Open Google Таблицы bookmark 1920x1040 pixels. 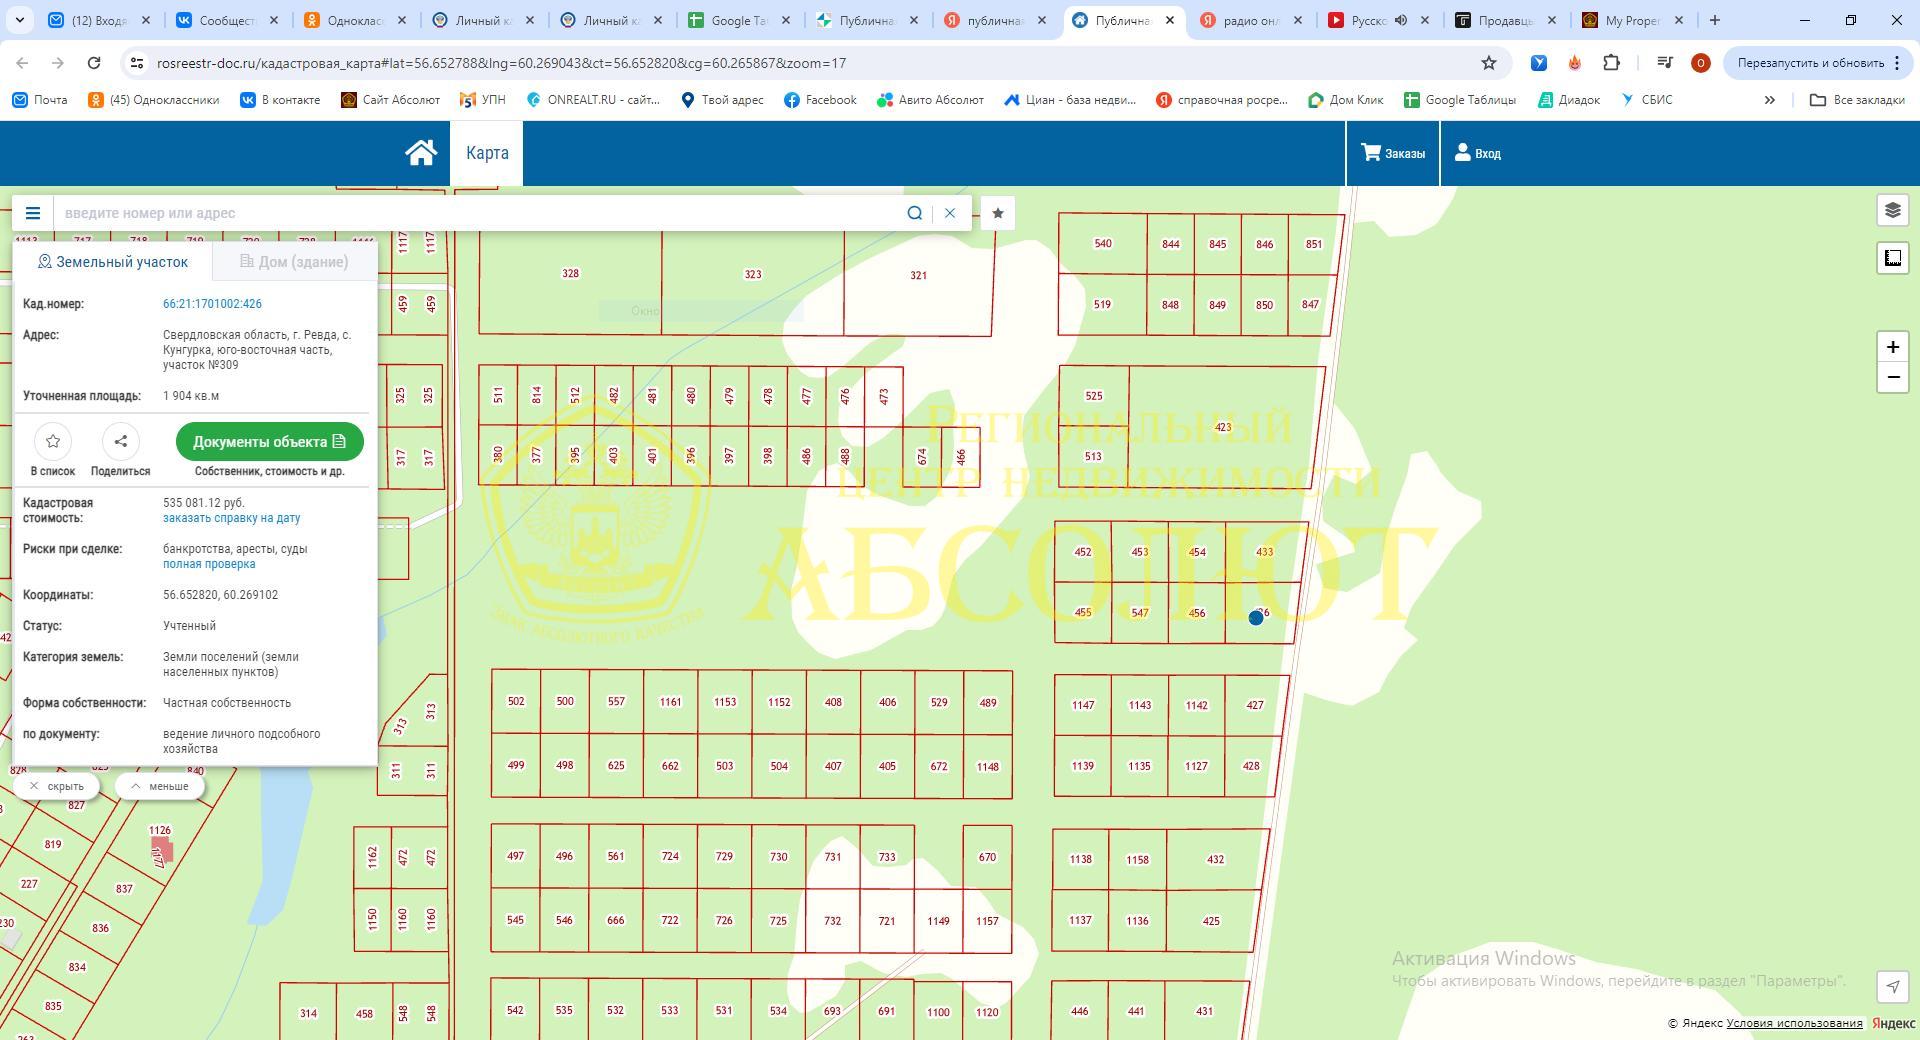(x=1460, y=100)
